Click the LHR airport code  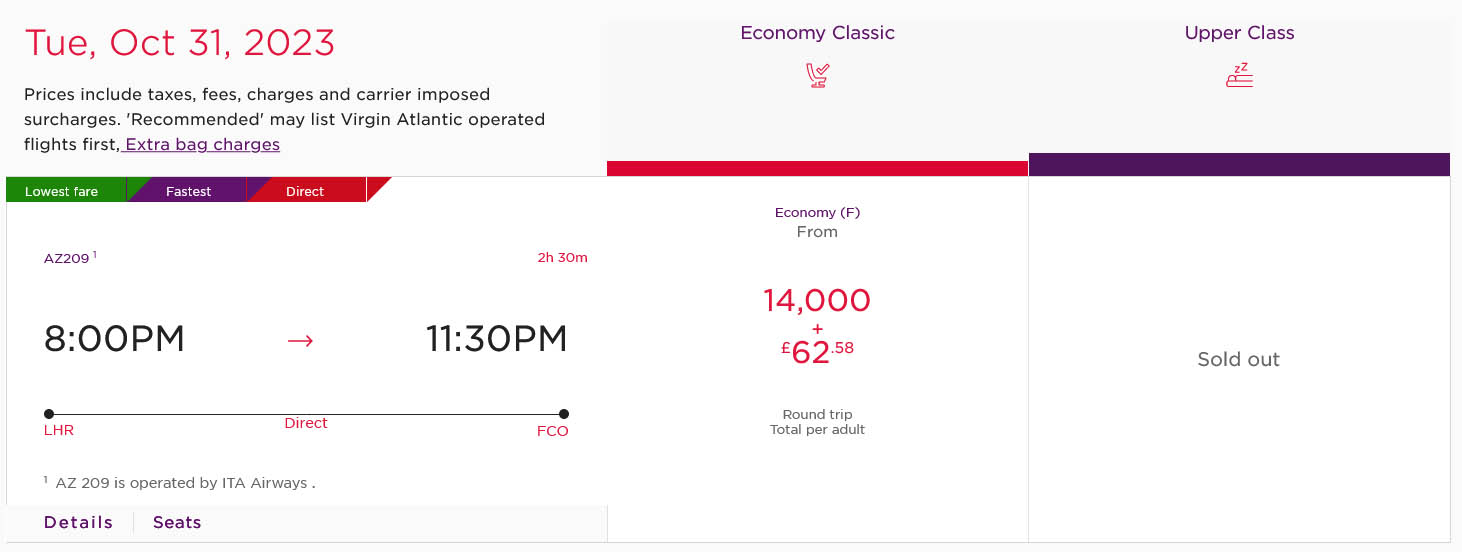59,431
